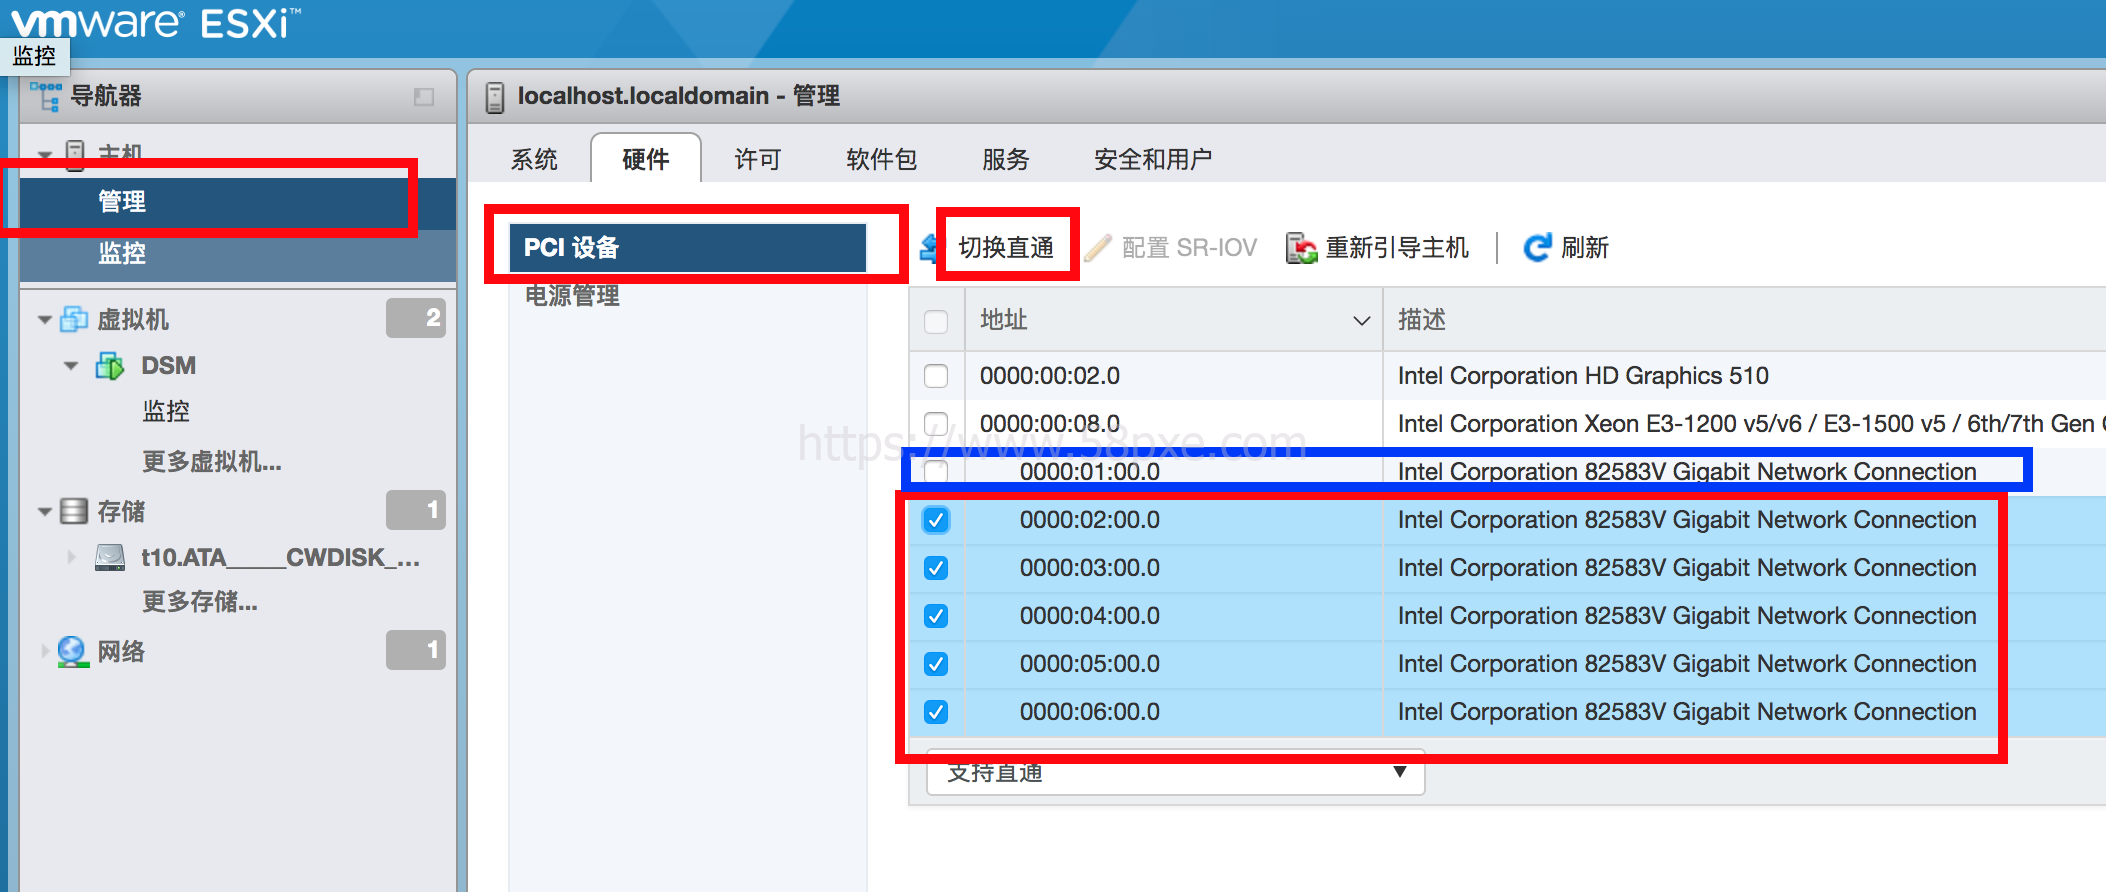Click the Reboot host (重新引导主机) icon
The height and width of the screenshot is (892, 2106).
point(1301,247)
